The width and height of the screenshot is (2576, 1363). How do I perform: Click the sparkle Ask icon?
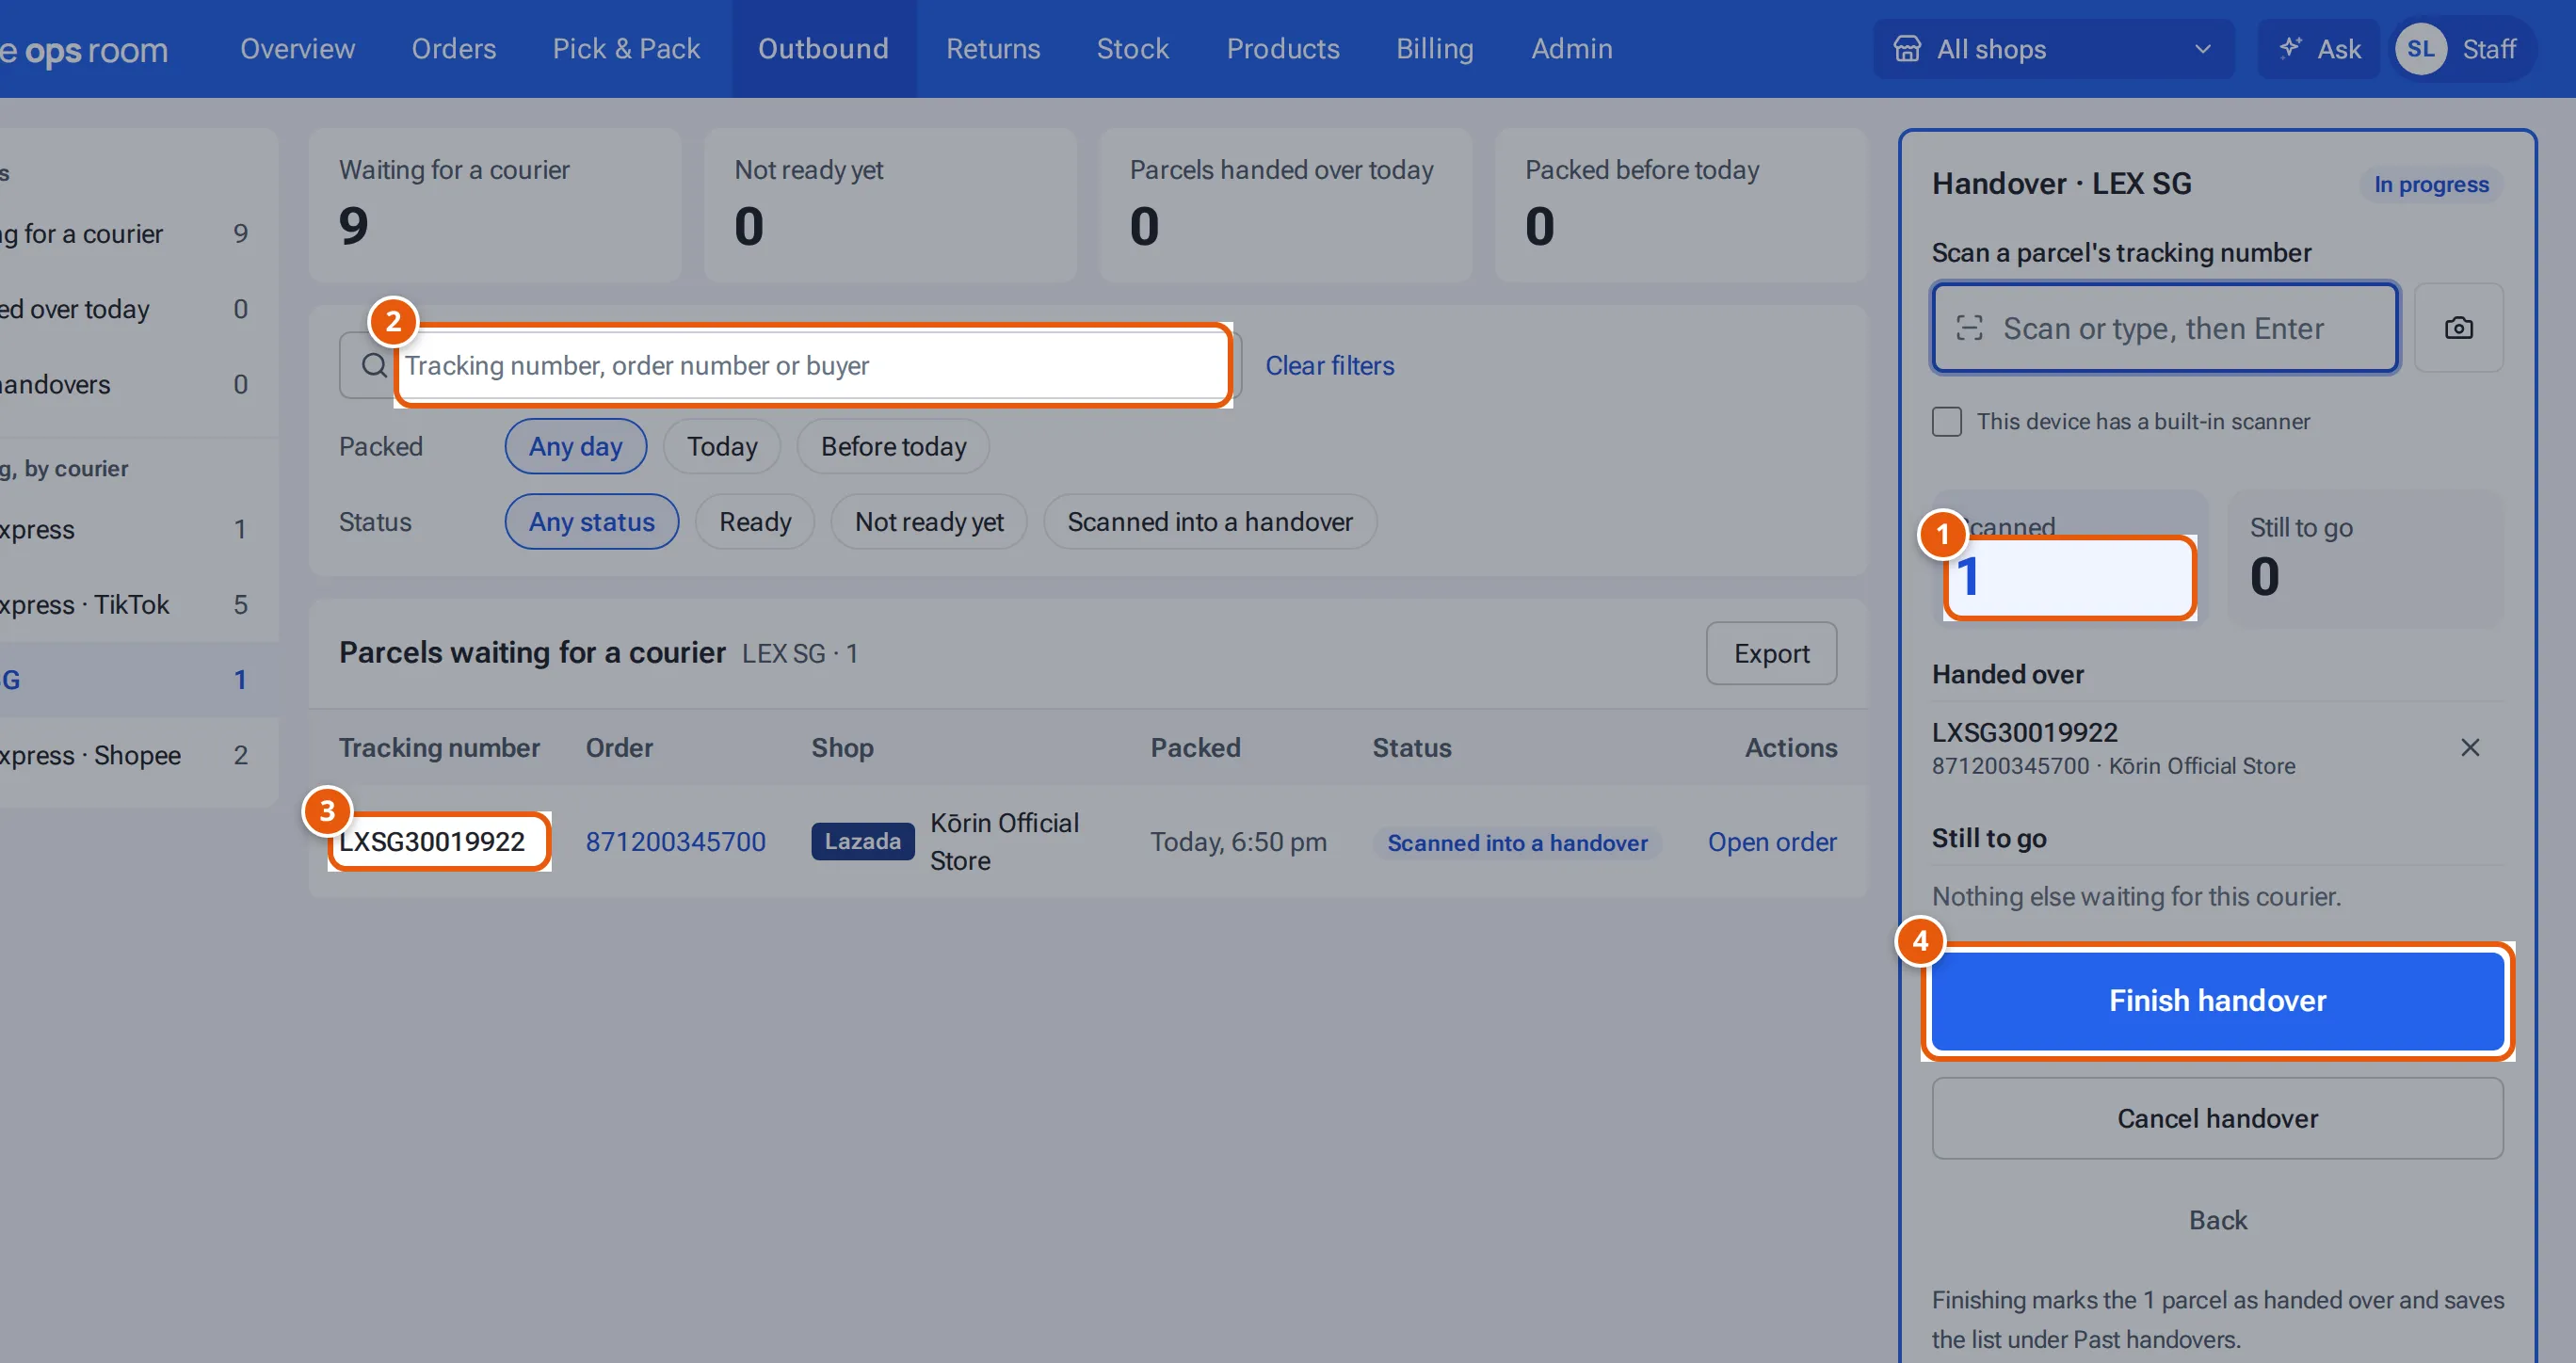[2289, 48]
